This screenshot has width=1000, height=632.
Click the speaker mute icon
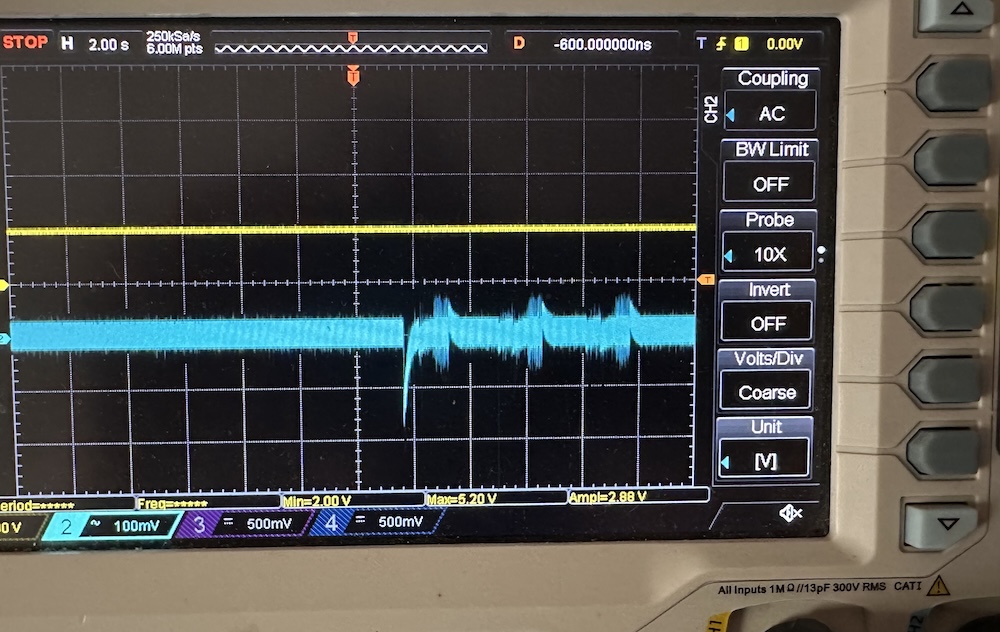(x=791, y=513)
